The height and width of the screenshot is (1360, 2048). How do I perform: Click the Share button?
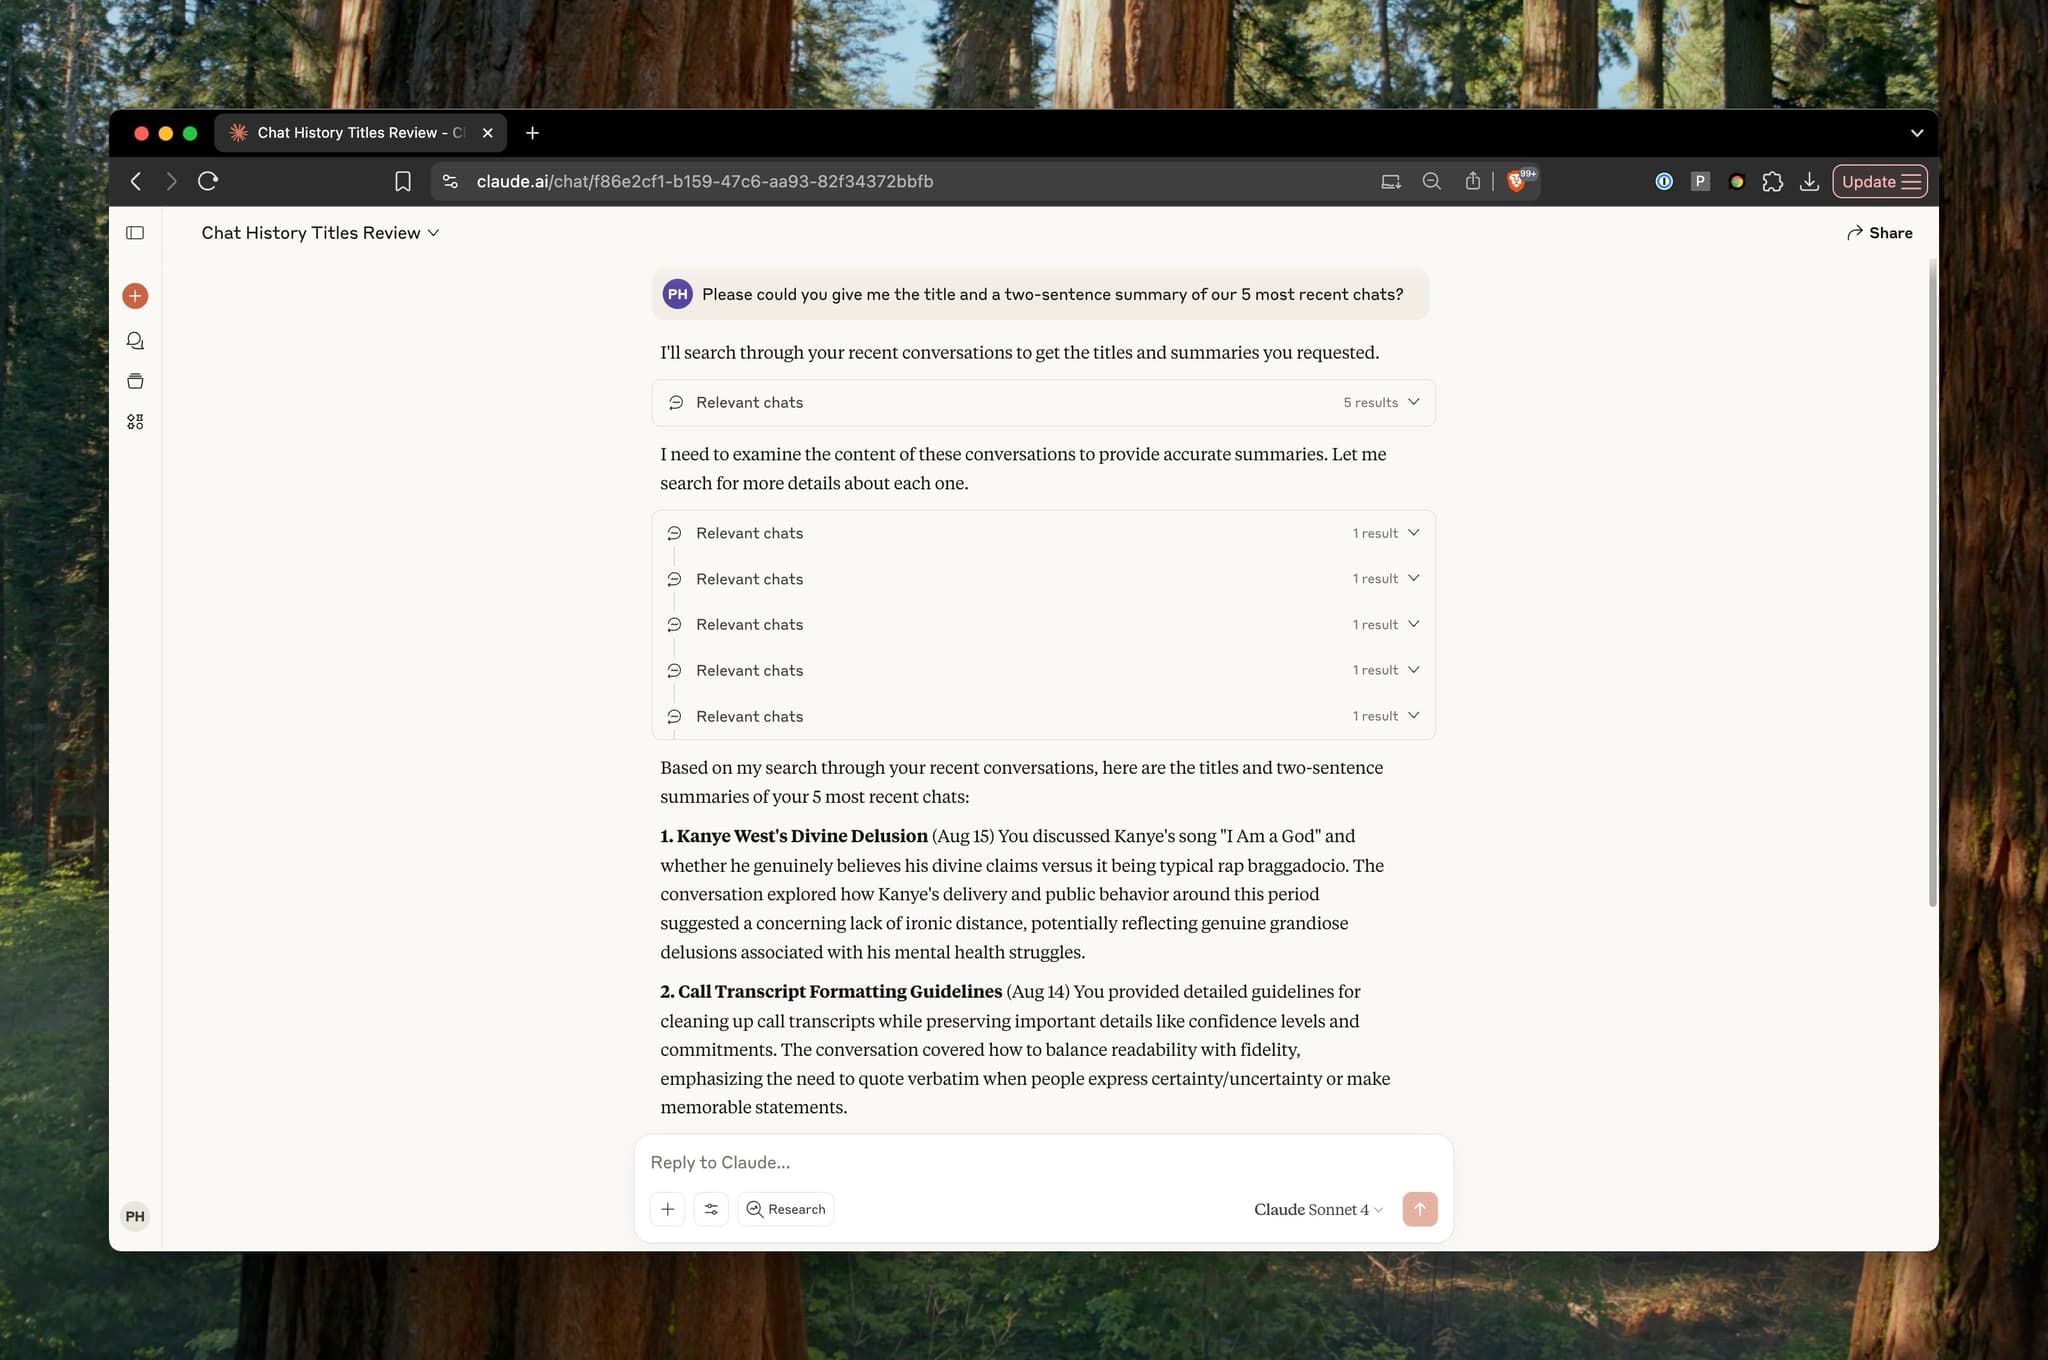coord(1879,233)
